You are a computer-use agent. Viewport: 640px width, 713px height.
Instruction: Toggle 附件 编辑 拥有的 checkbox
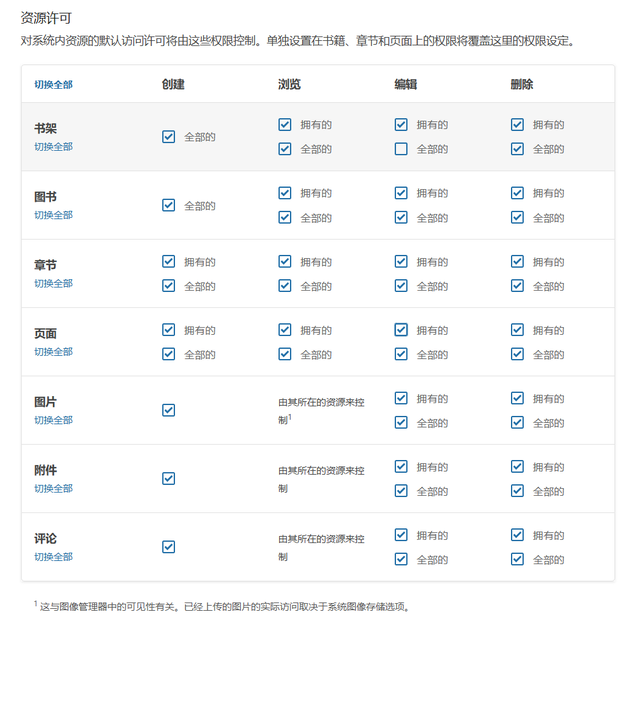tap(401, 467)
